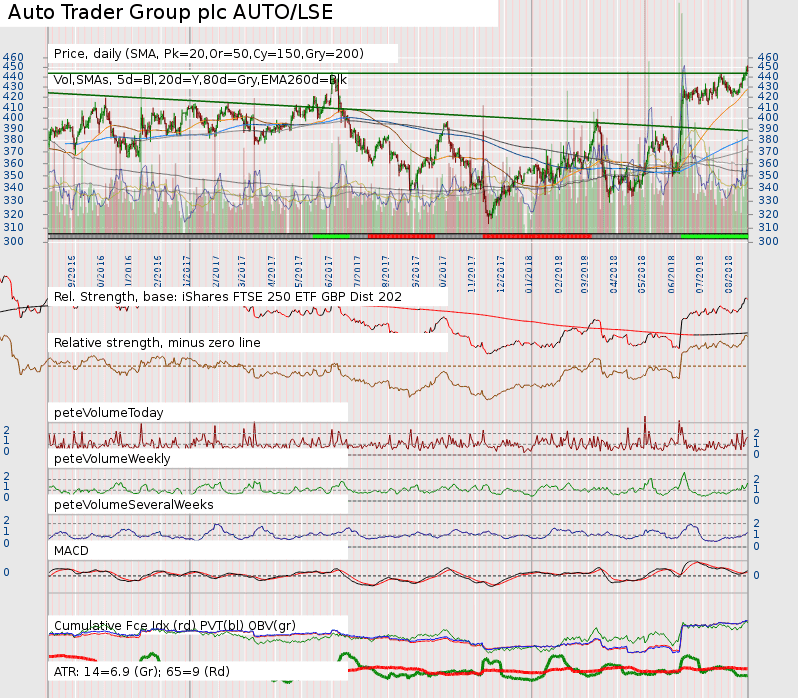Select 350 on the left price axis
Image resolution: width=798 pixels, height=698 pixels.
[13, 176]
